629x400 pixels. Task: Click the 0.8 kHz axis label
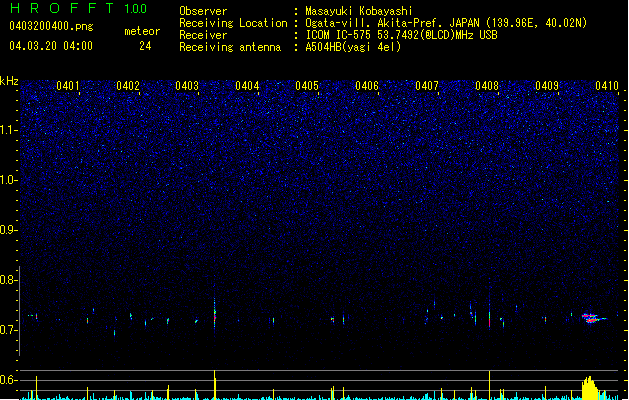pyautogui.click(x=8, y=280)
